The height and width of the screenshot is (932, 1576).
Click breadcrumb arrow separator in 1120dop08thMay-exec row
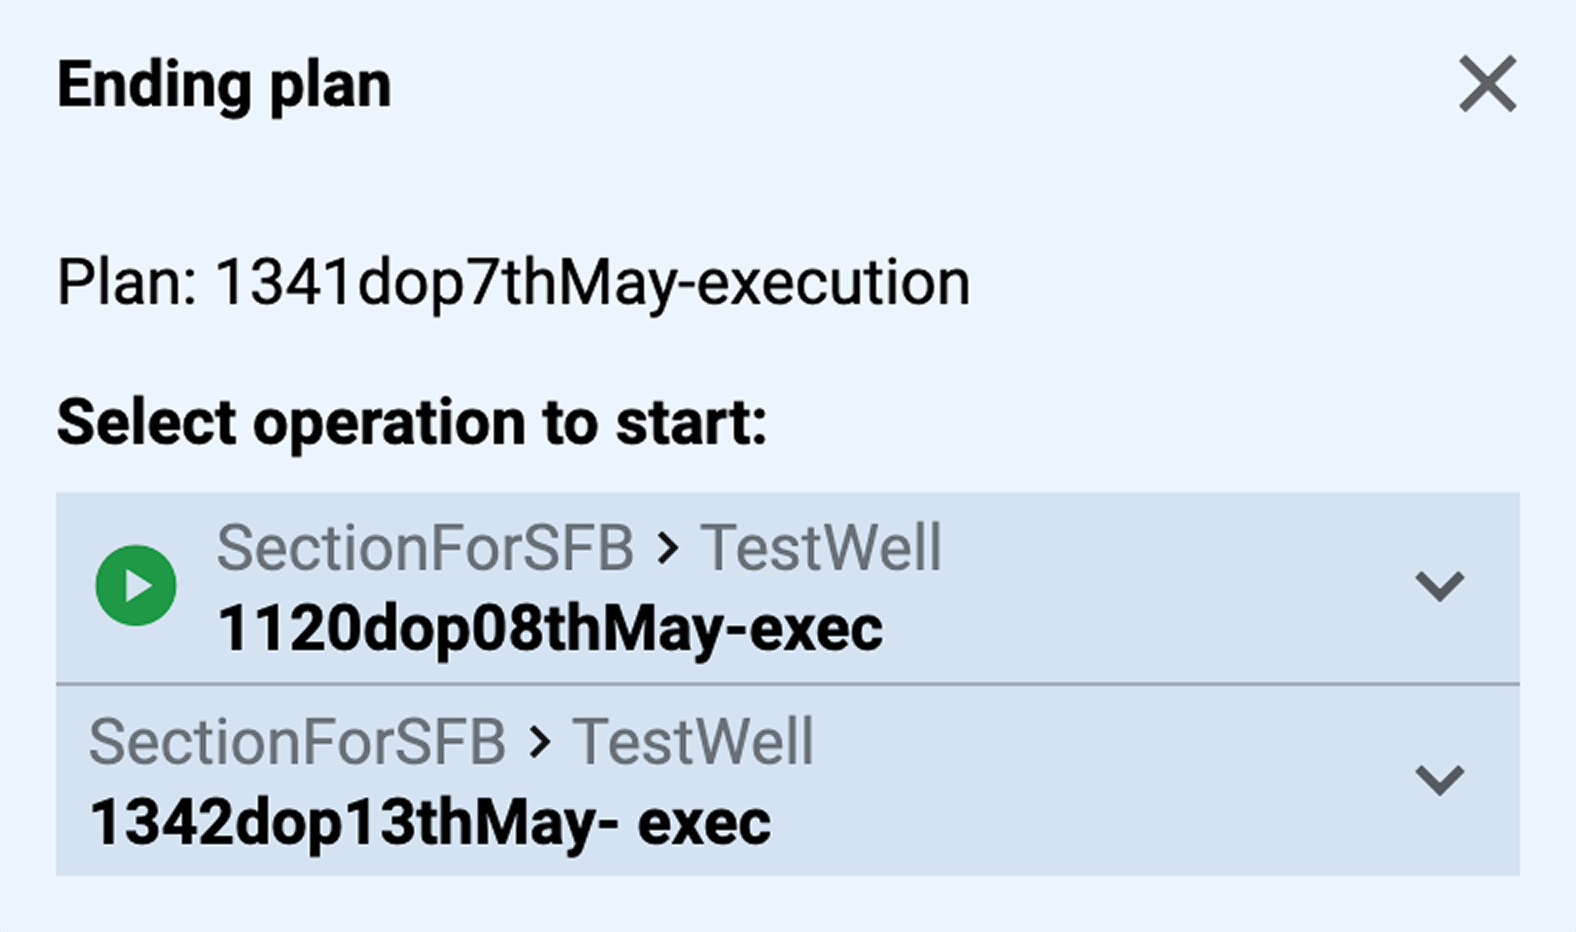point(668,548)
